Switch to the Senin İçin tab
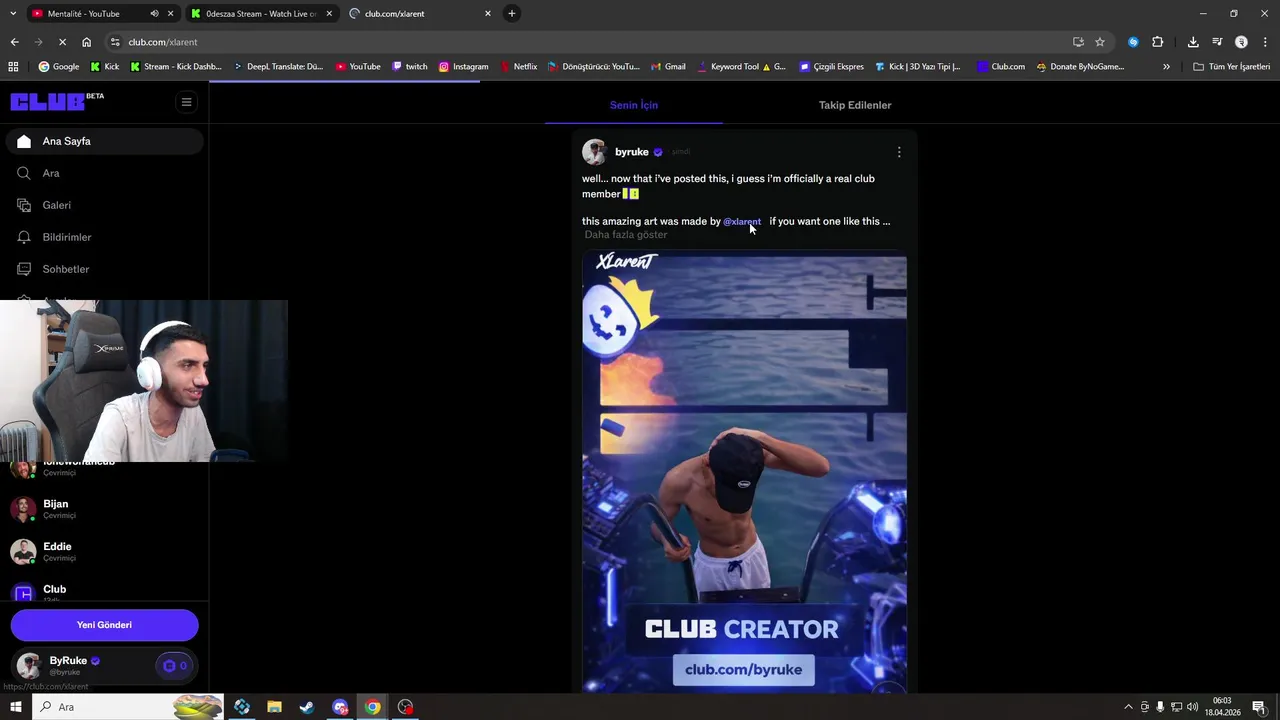The image size is (1280, 720). (634, 105)
